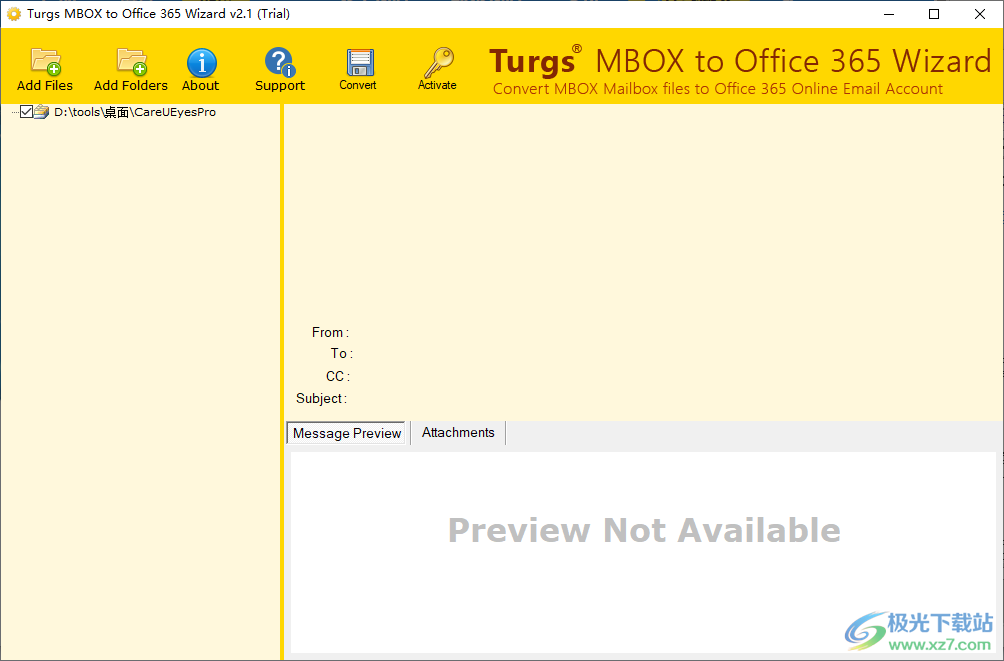Viewport: 1004px width, 661px height.
Task: Click the Preview Not Available area
Action: click(644, 530)
